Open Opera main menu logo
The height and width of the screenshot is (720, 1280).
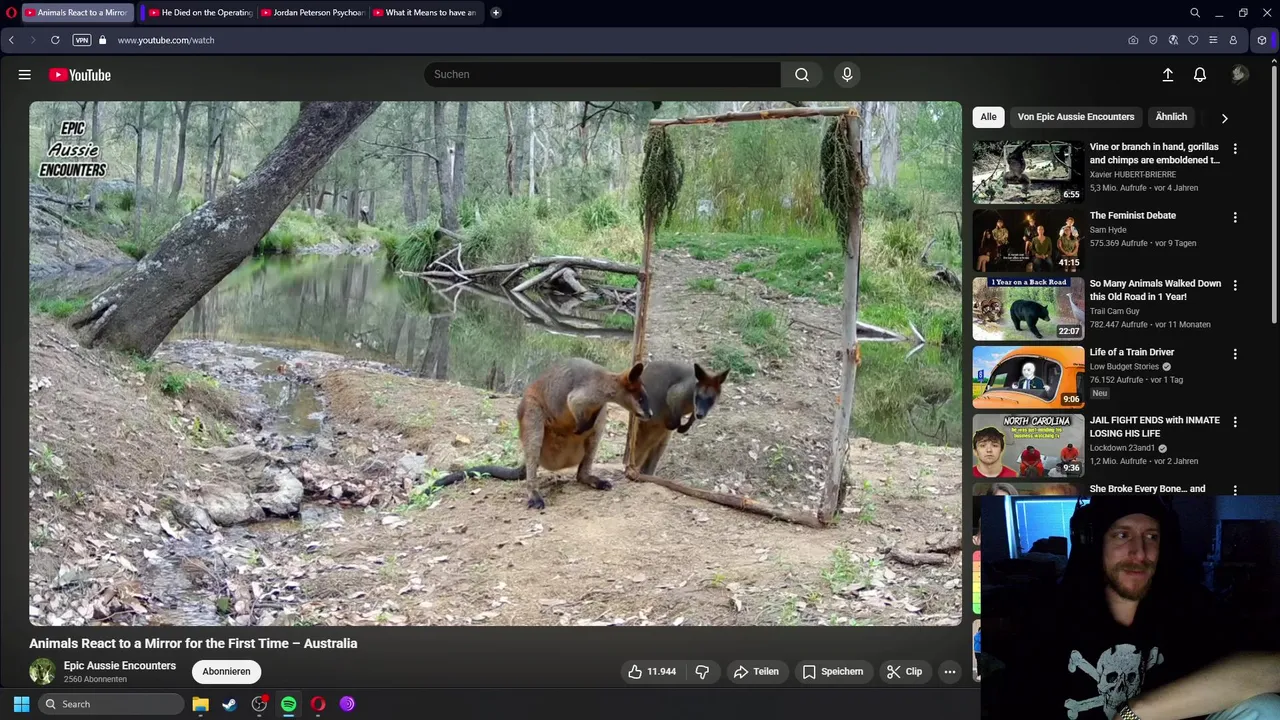pyautogui.click(x=11, y=13)
